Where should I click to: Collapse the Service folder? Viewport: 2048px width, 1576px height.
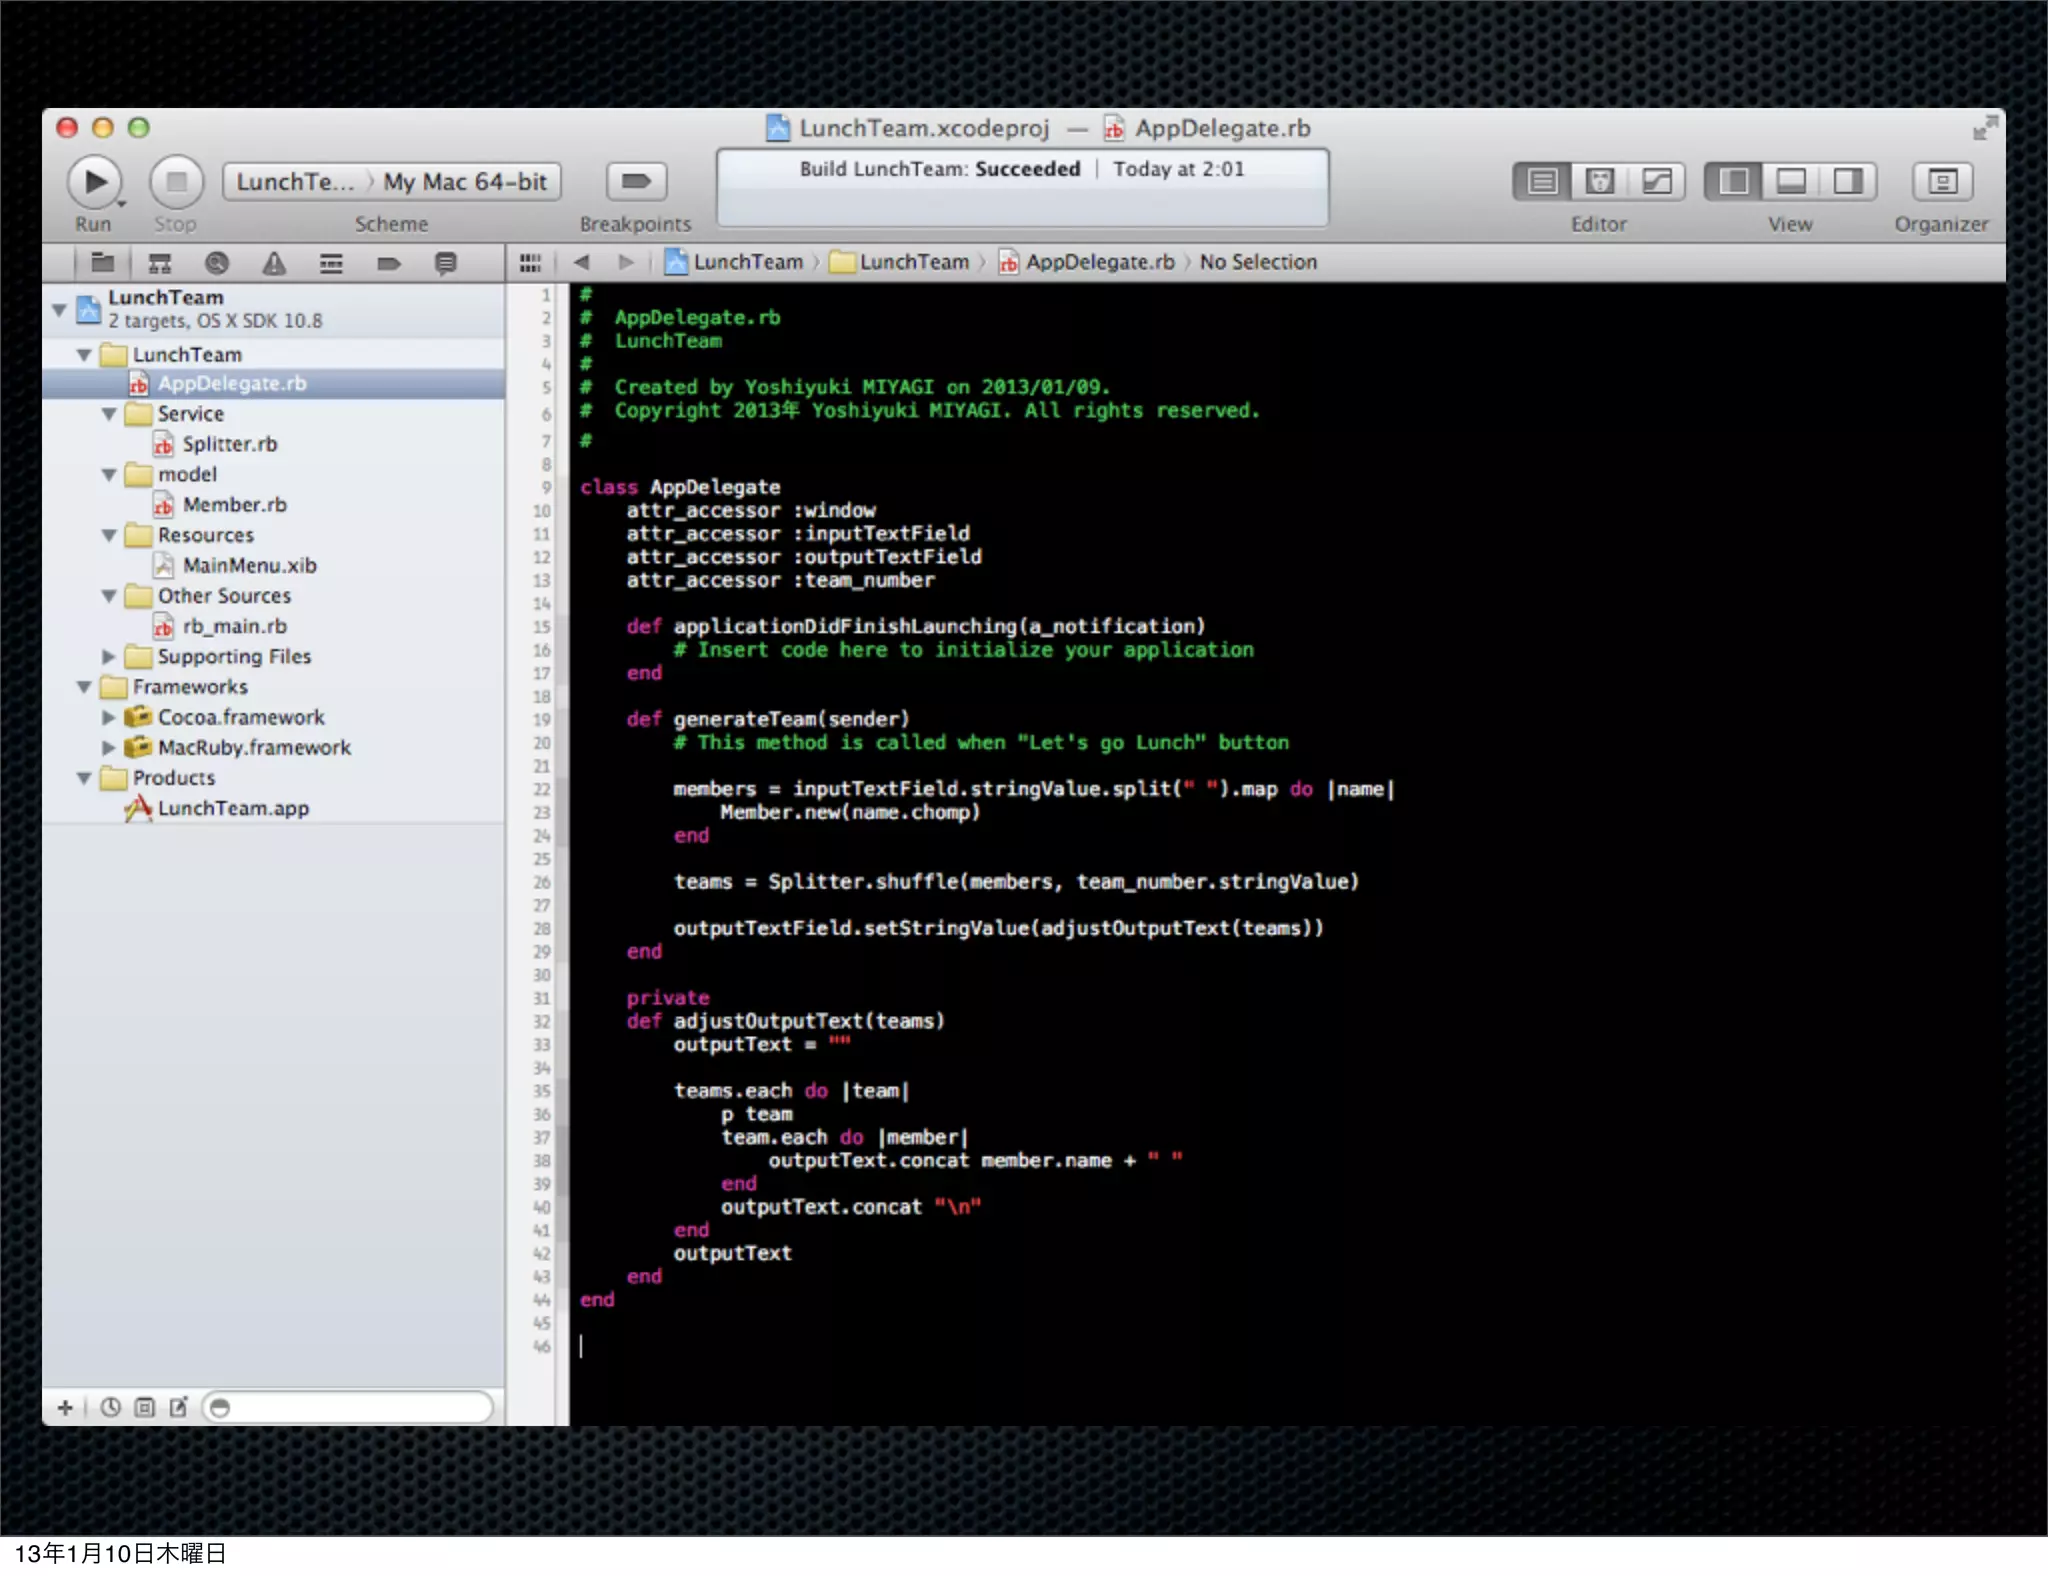click(x=109, y=414)
